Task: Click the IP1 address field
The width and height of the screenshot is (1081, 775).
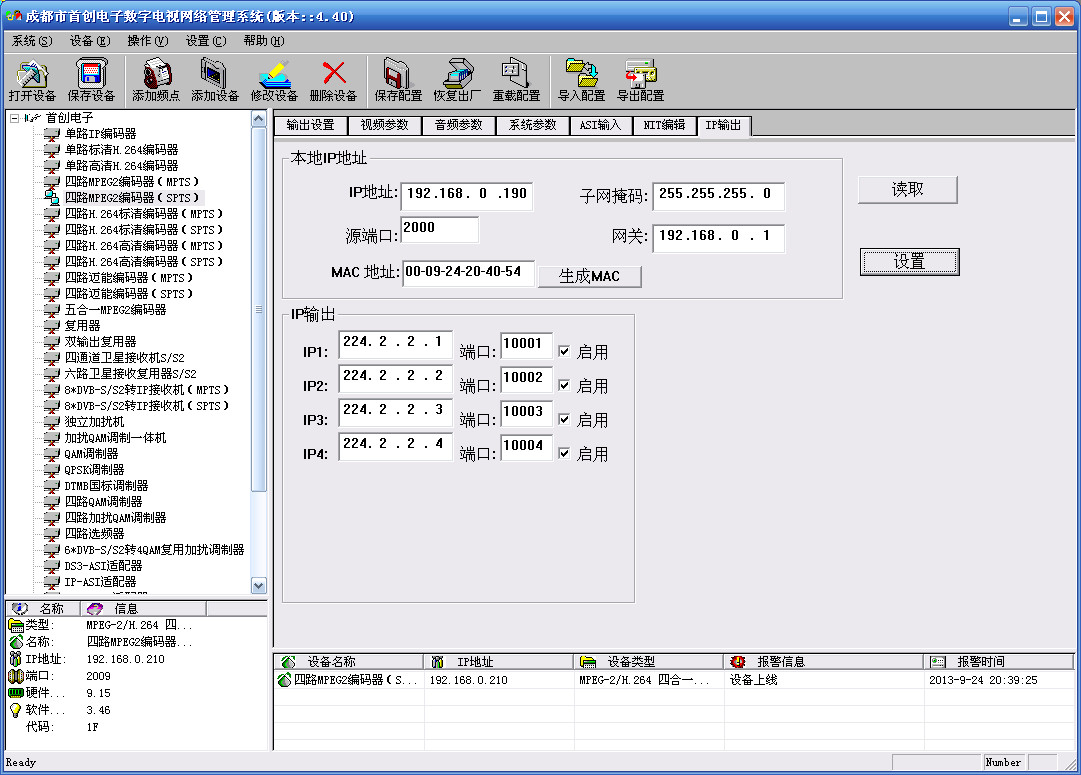Action: click(x=396, y=344)
